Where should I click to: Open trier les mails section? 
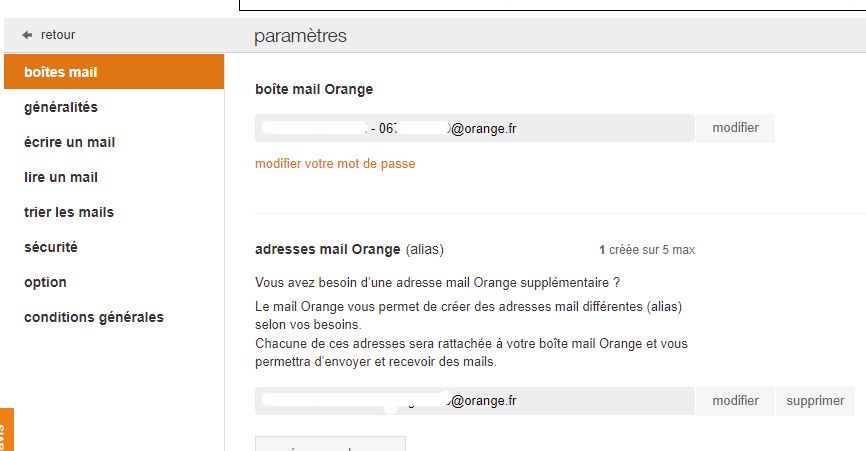[x=68, y=212]
